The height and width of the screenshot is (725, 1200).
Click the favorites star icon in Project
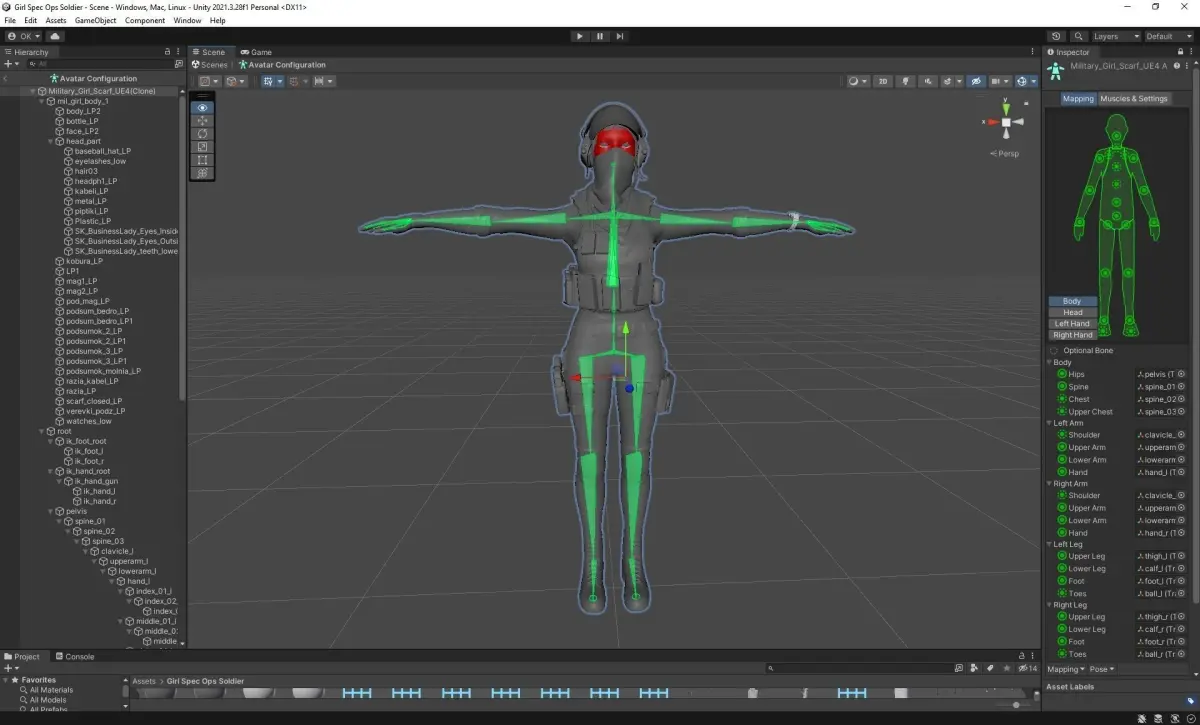click(1006, 668)
